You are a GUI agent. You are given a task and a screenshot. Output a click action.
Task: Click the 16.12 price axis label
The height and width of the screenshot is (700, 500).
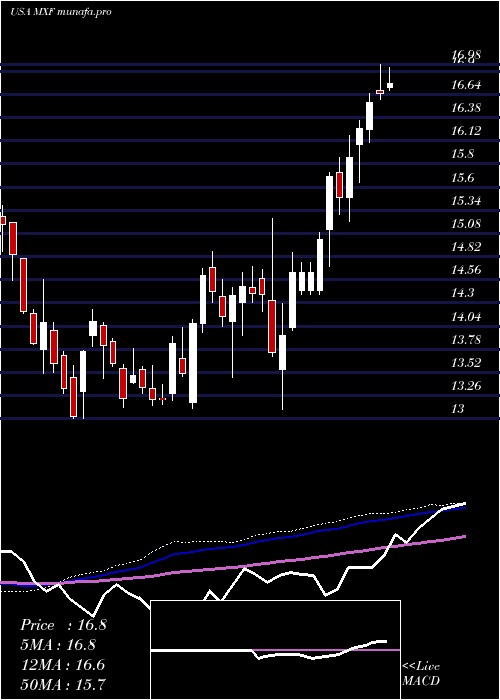466,131
